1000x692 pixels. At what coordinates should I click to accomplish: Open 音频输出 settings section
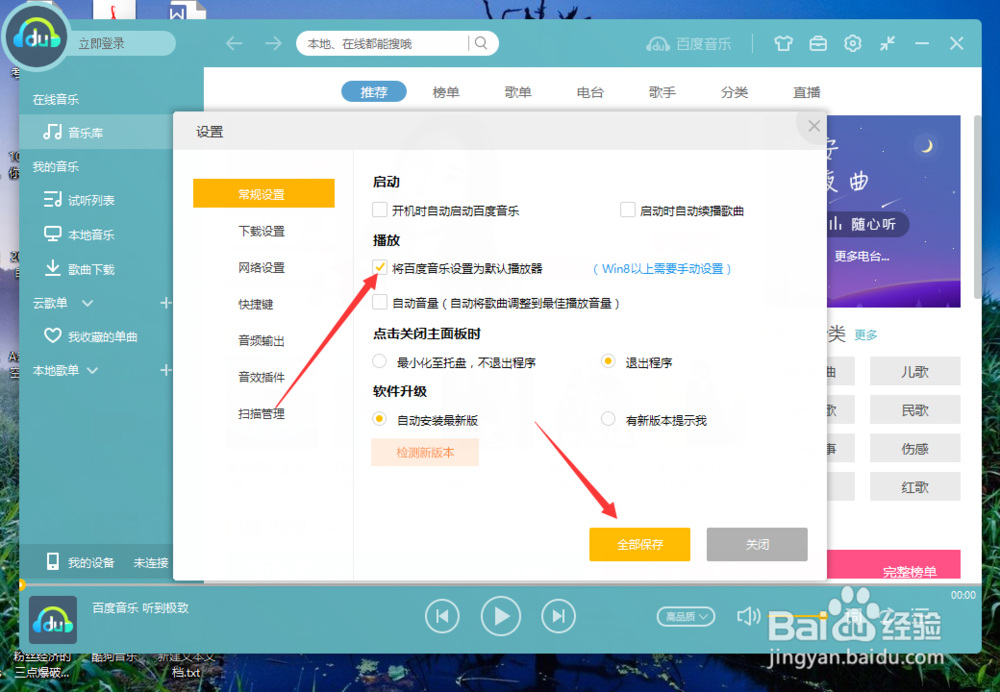pyautogui.click(x=261, y=341)
